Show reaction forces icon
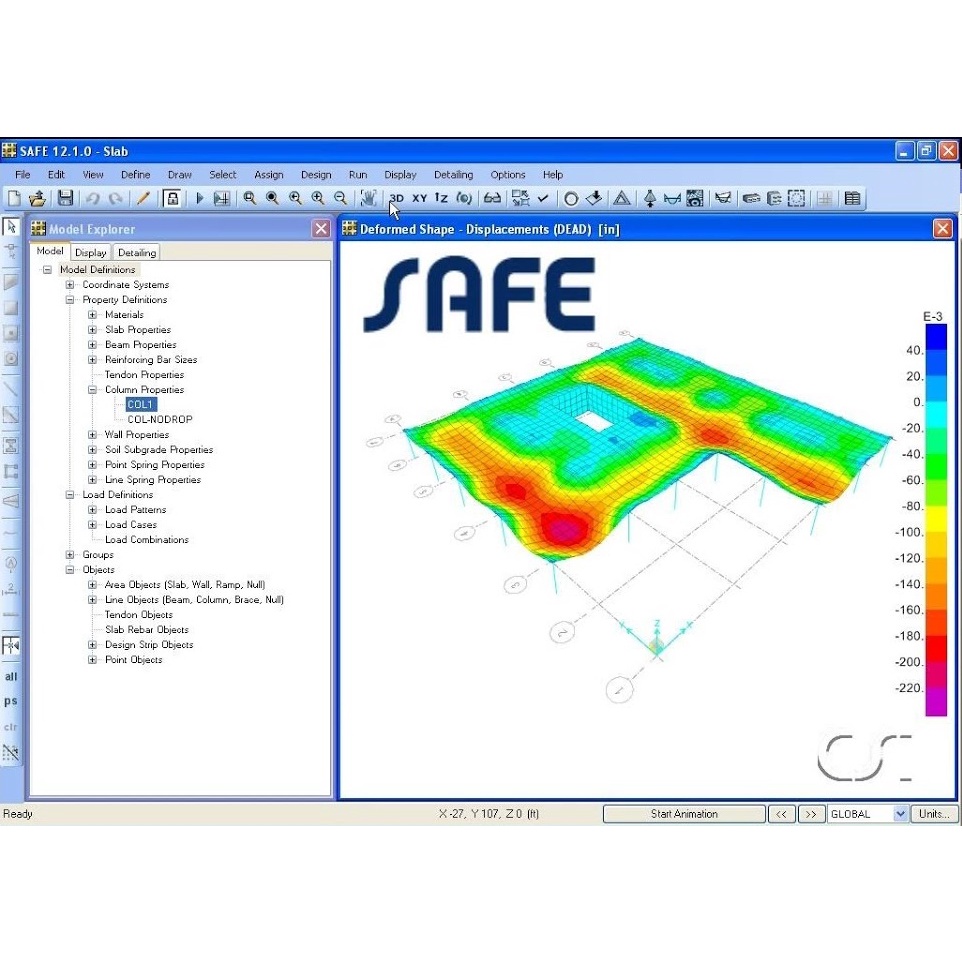This screenshot has height=962, width=962. point(650,198)
